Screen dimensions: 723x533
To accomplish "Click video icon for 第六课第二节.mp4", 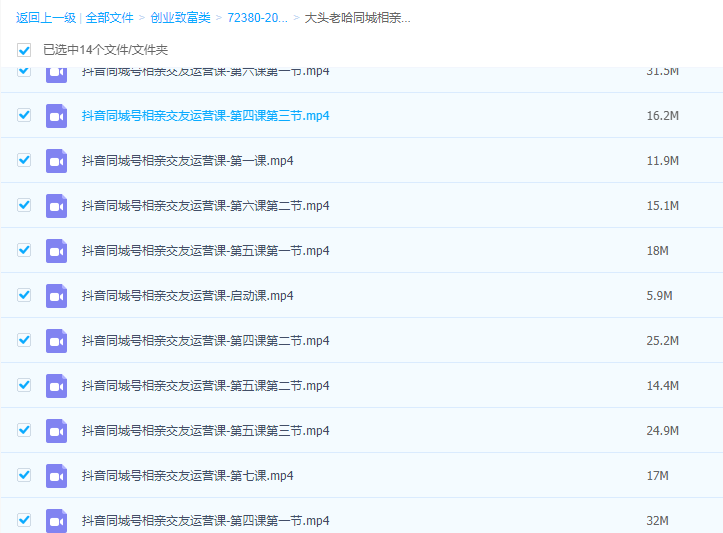I will (56, 206).
